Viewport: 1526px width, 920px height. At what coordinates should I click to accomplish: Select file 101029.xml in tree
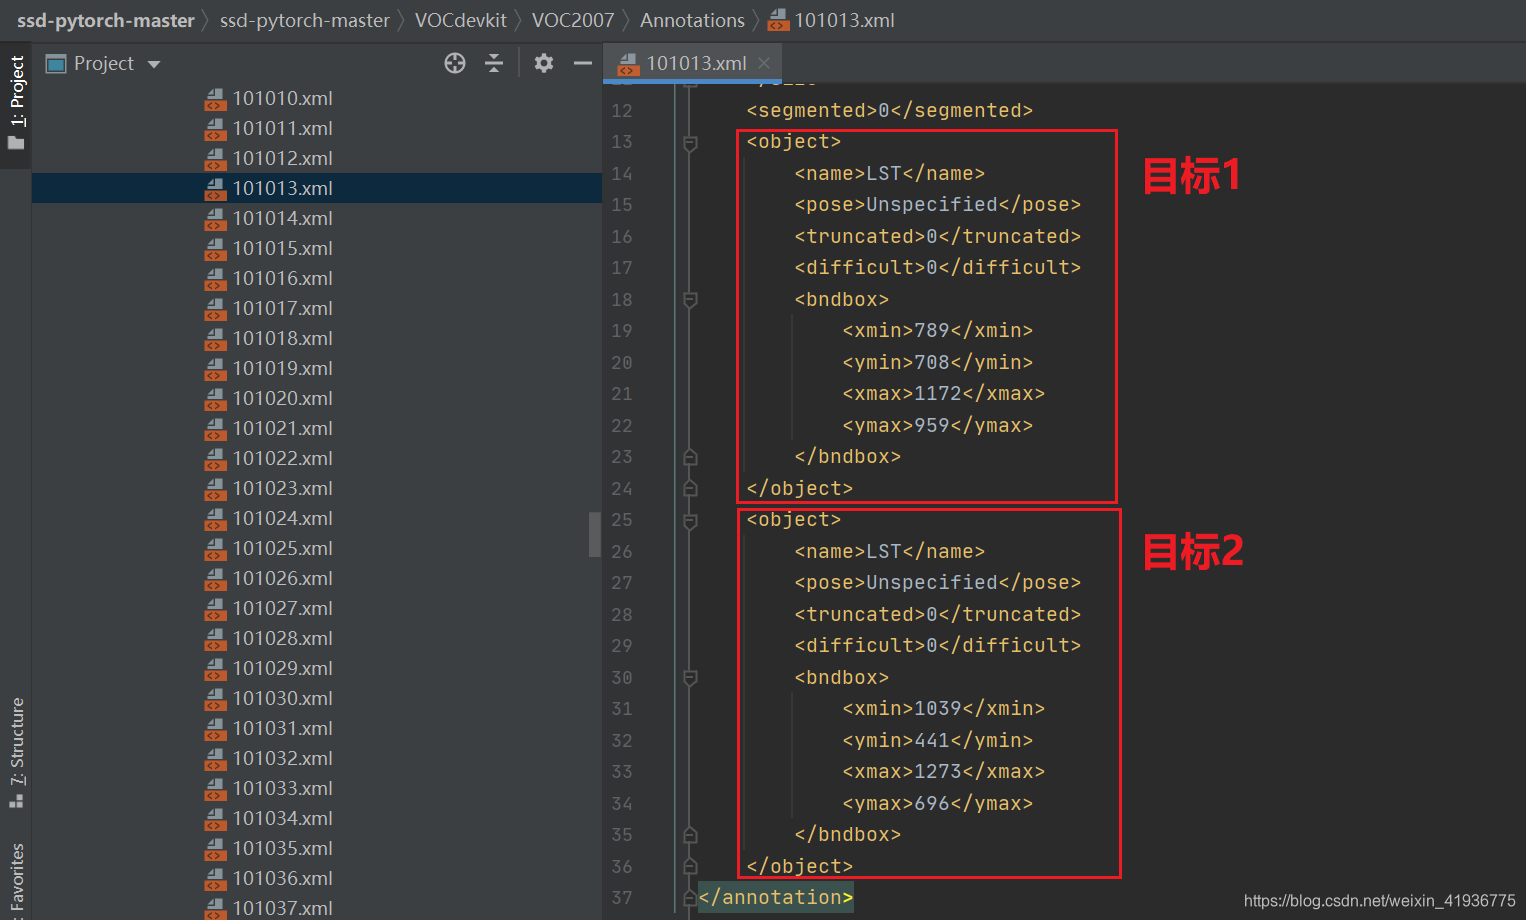click(282, 668)
